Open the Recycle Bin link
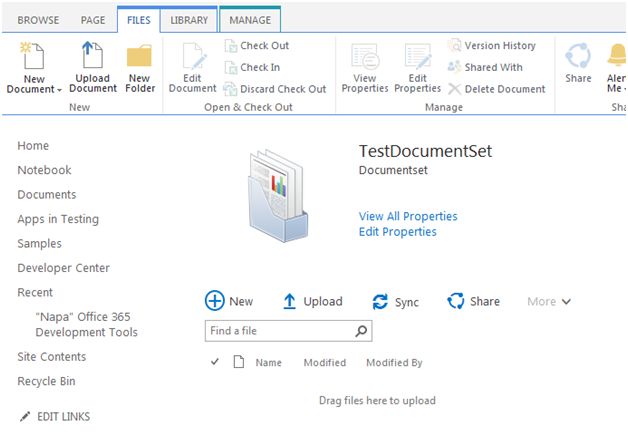Screen dimensions: 628x443 coord(46,381)
